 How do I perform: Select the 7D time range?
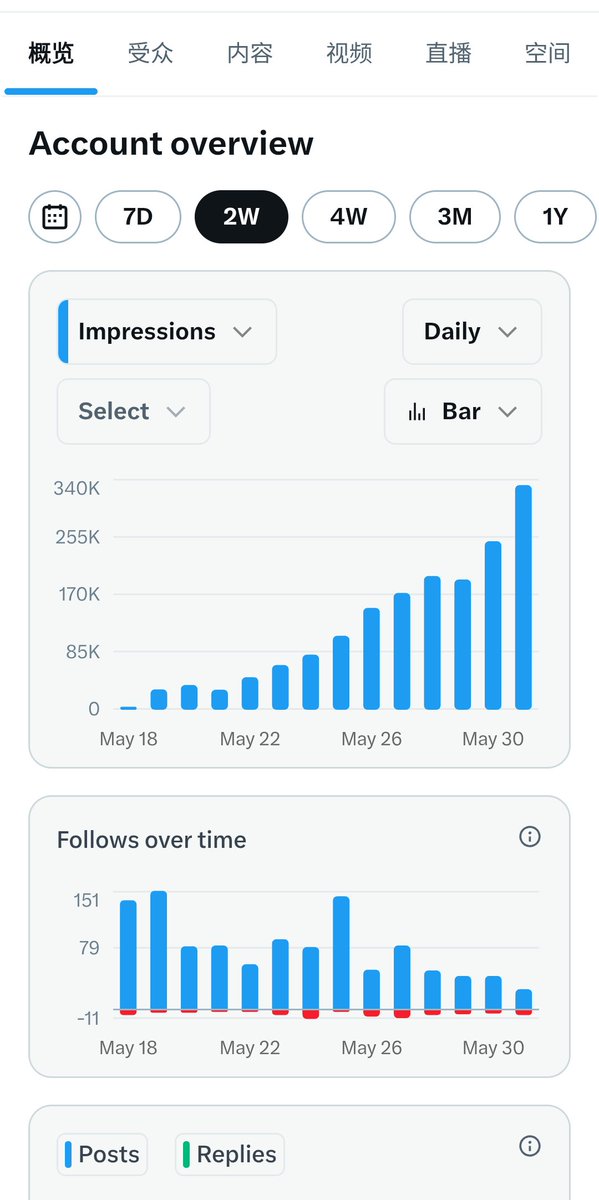coord(138,216)
